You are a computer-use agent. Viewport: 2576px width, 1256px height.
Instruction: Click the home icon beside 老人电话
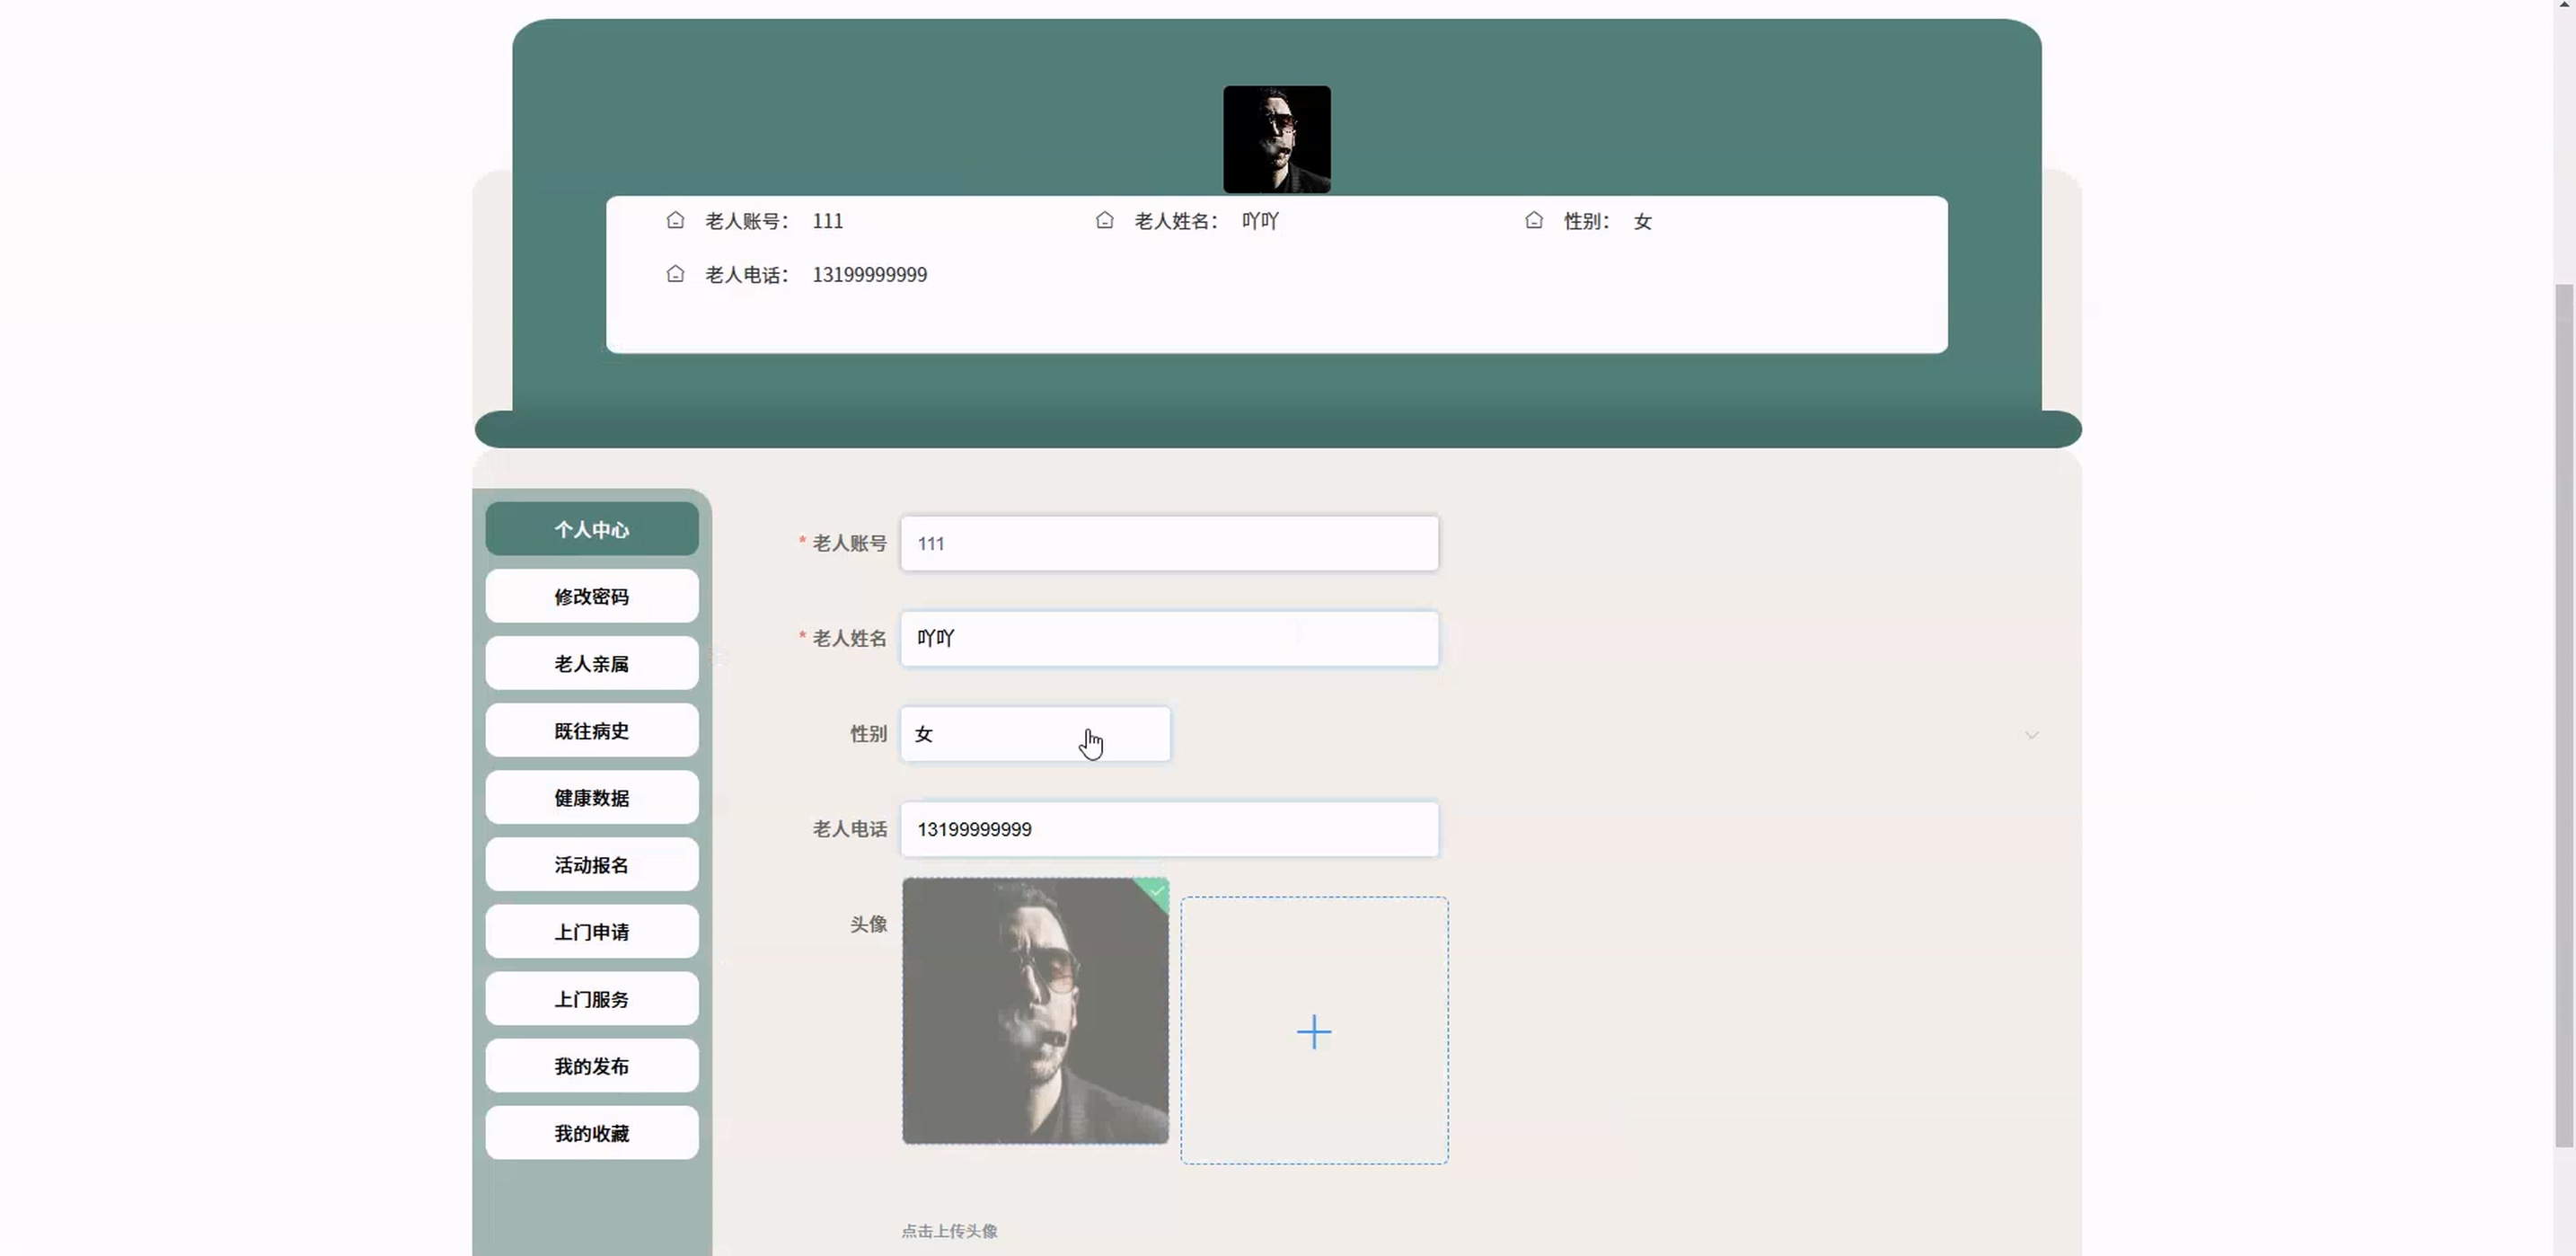pos(675,274)
